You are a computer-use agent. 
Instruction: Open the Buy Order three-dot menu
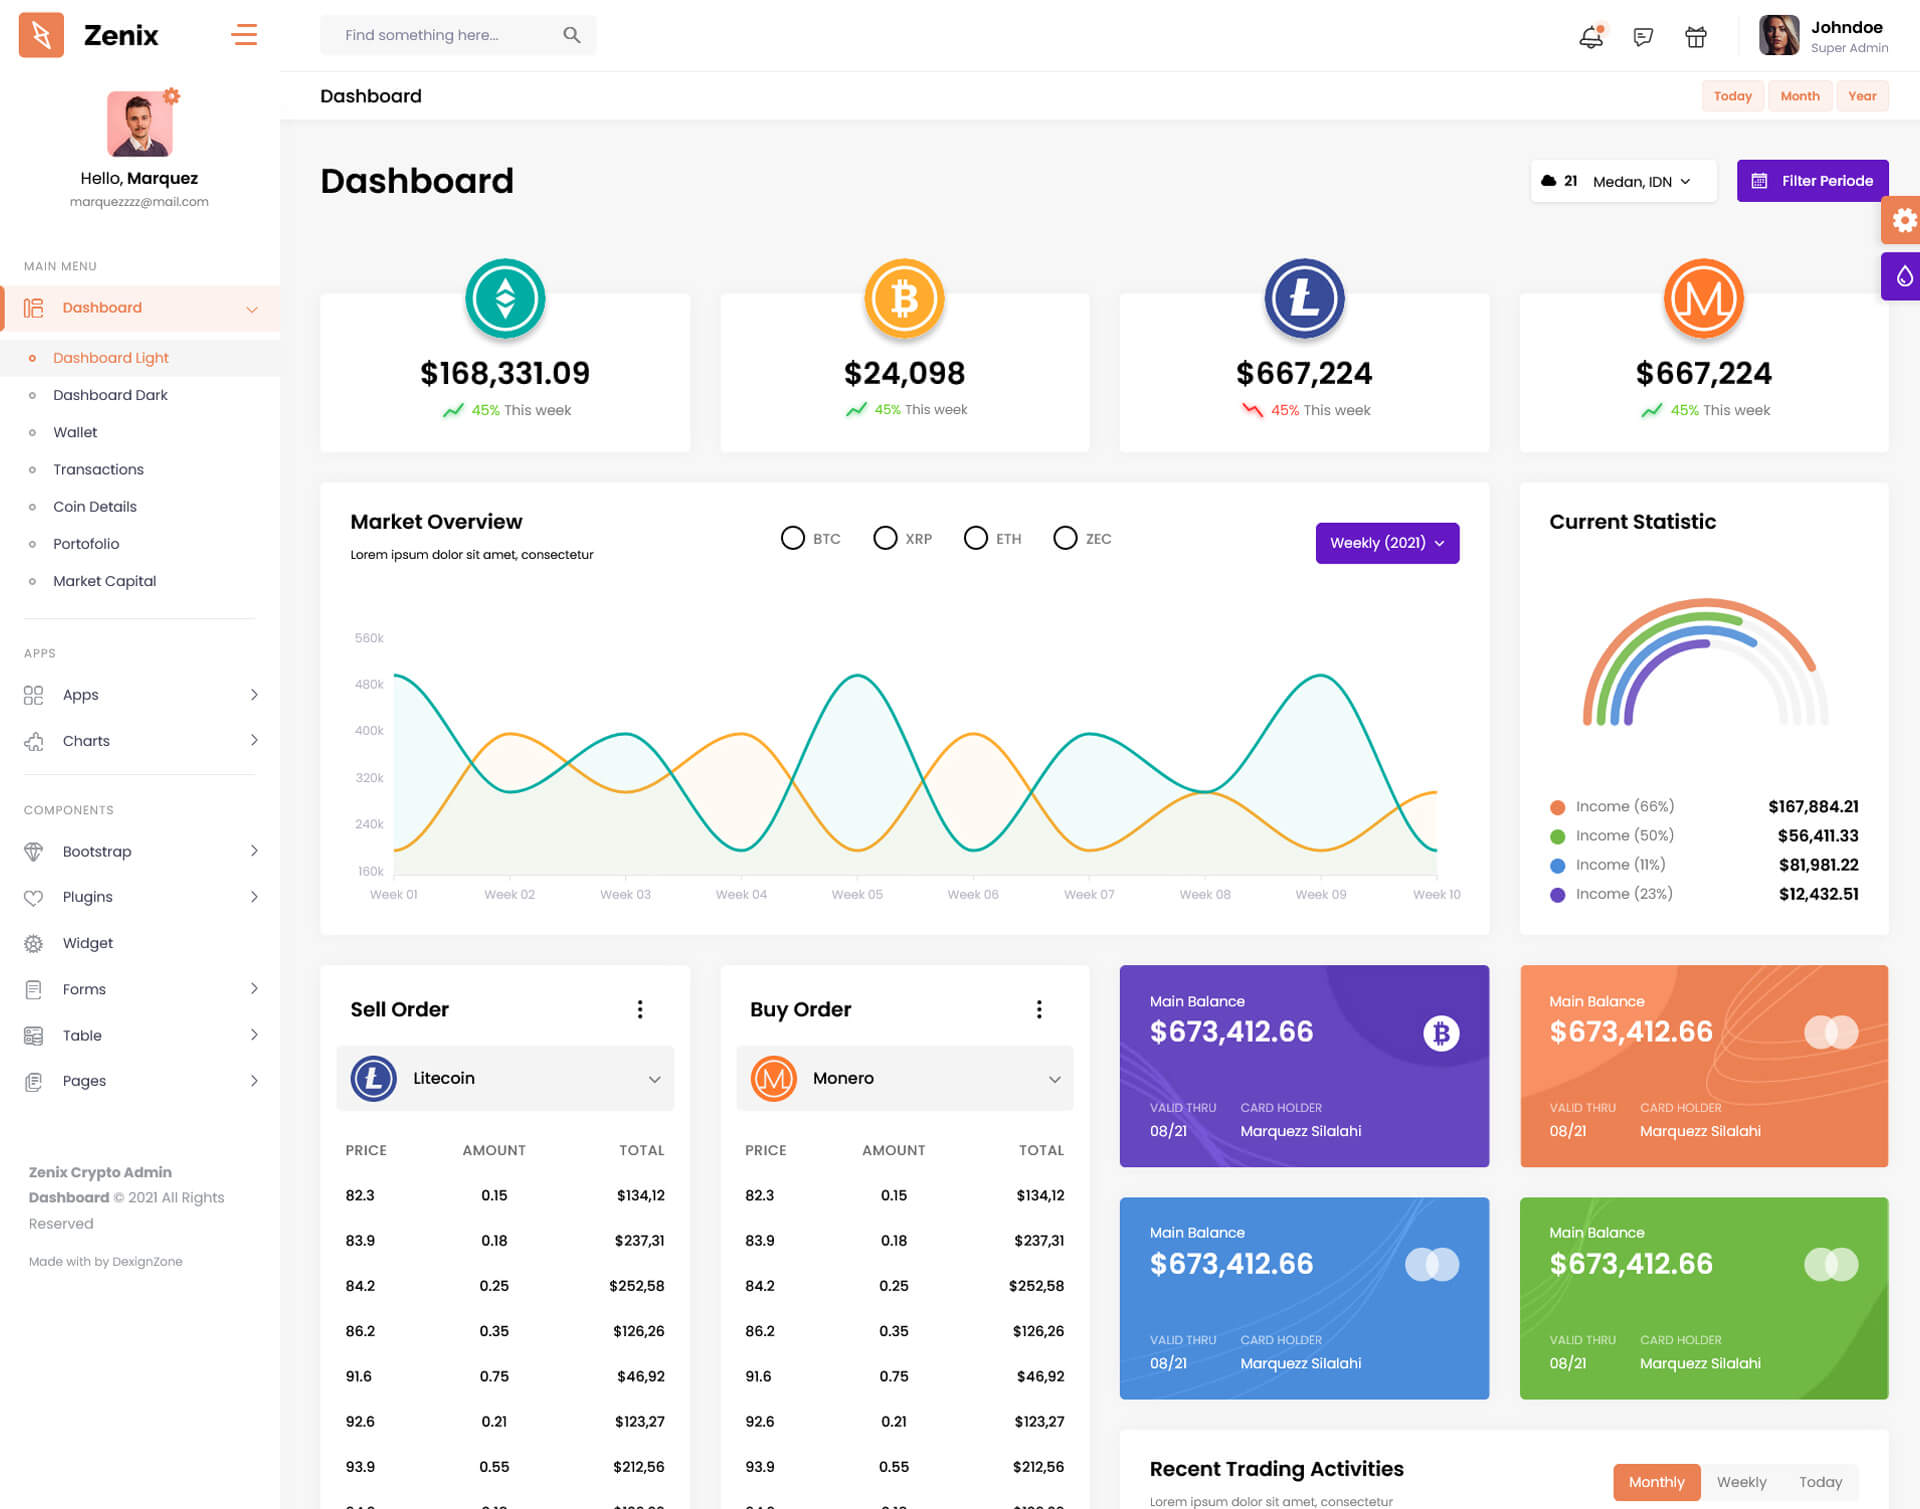1039,1009
